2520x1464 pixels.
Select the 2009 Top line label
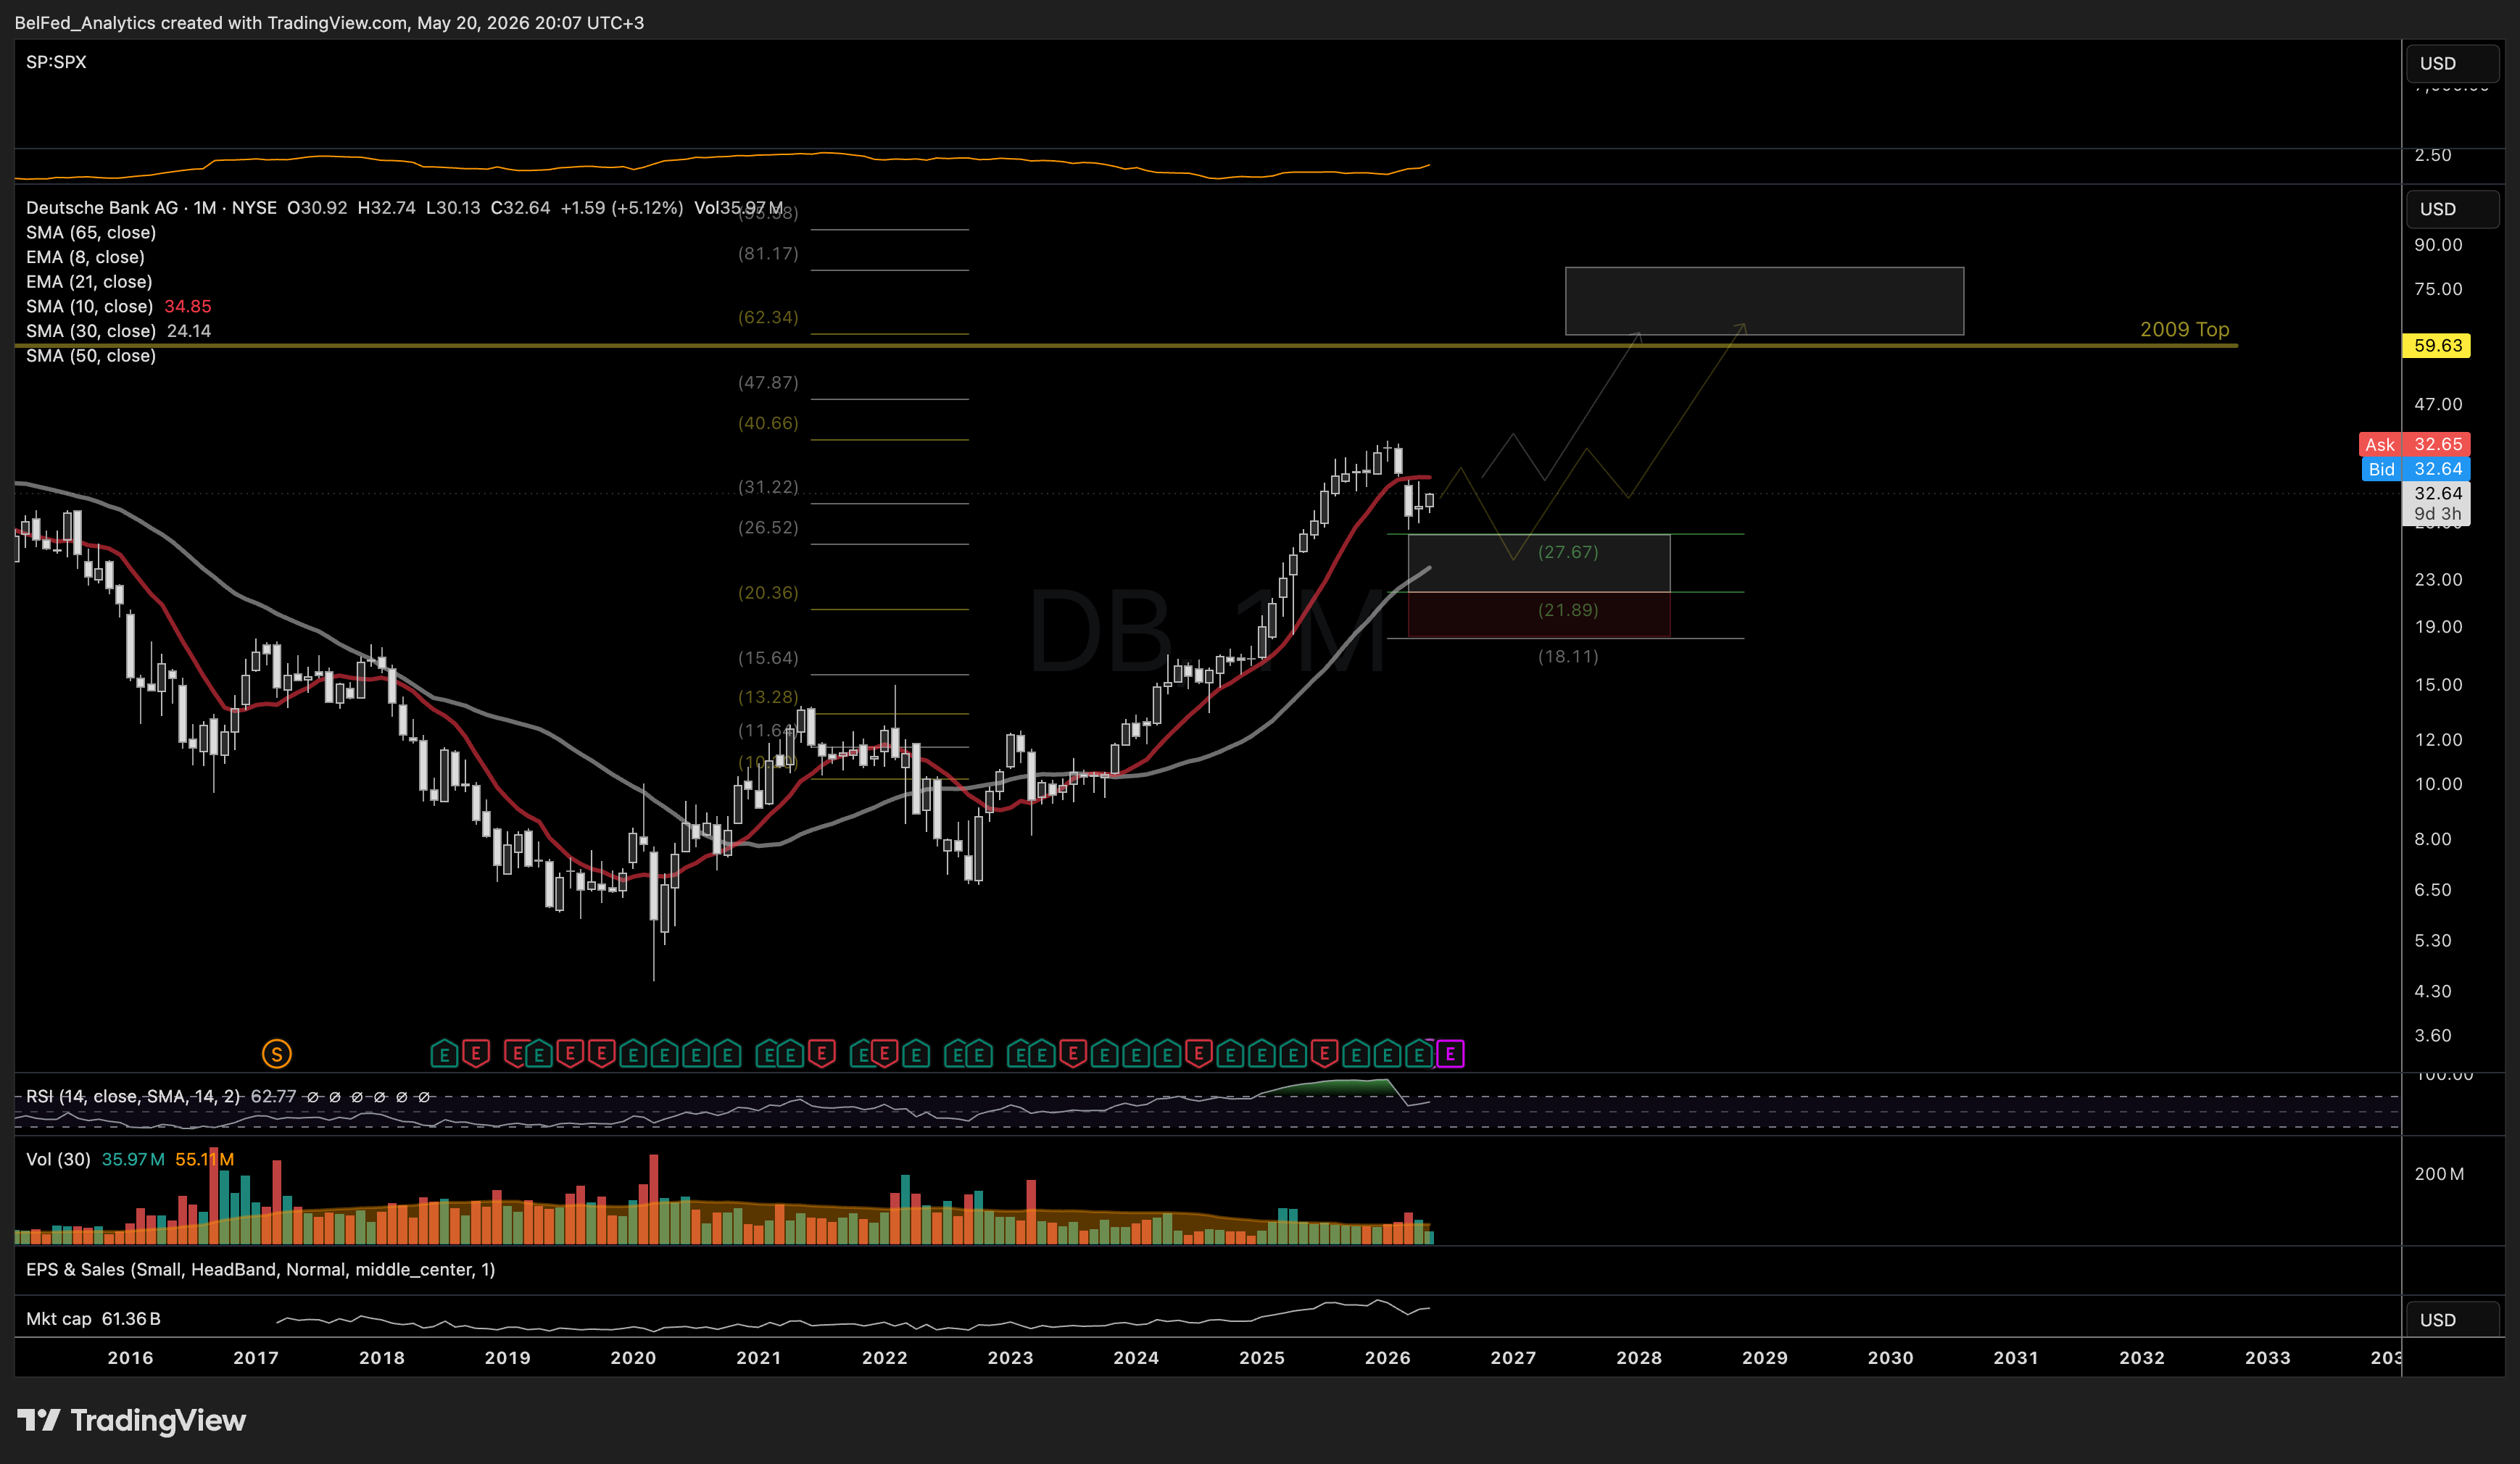(x=2184, y=329)
